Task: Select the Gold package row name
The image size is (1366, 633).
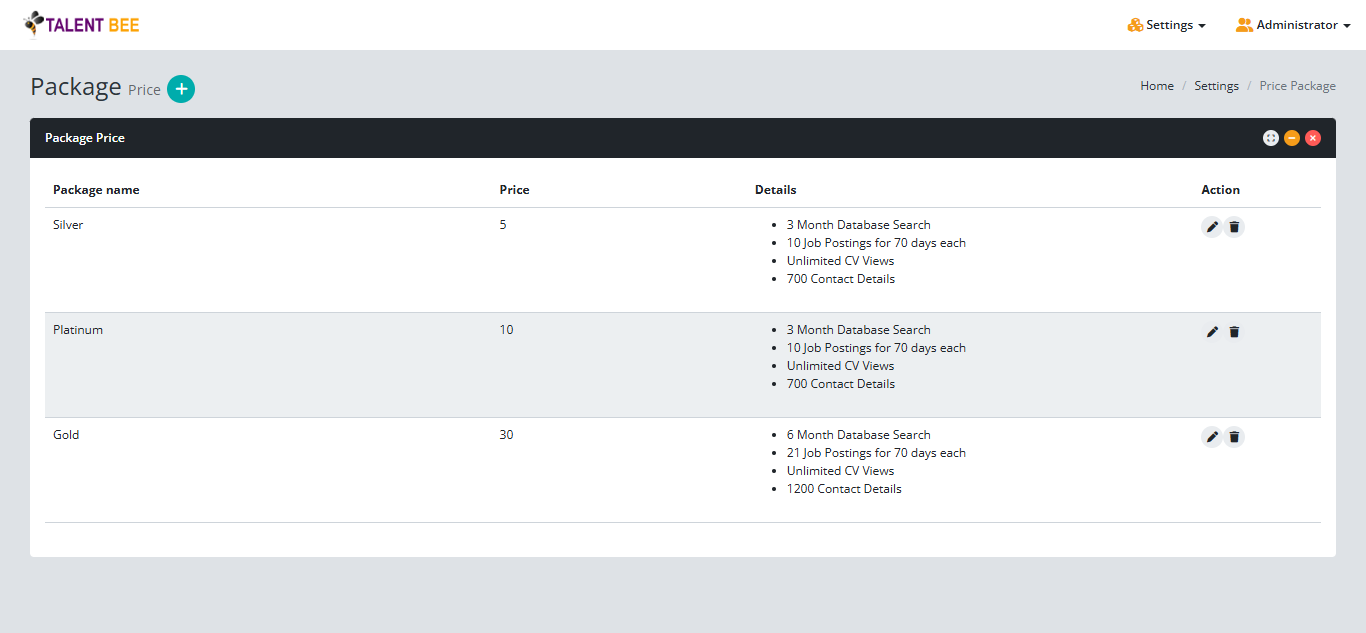Action: click(66, 435)
